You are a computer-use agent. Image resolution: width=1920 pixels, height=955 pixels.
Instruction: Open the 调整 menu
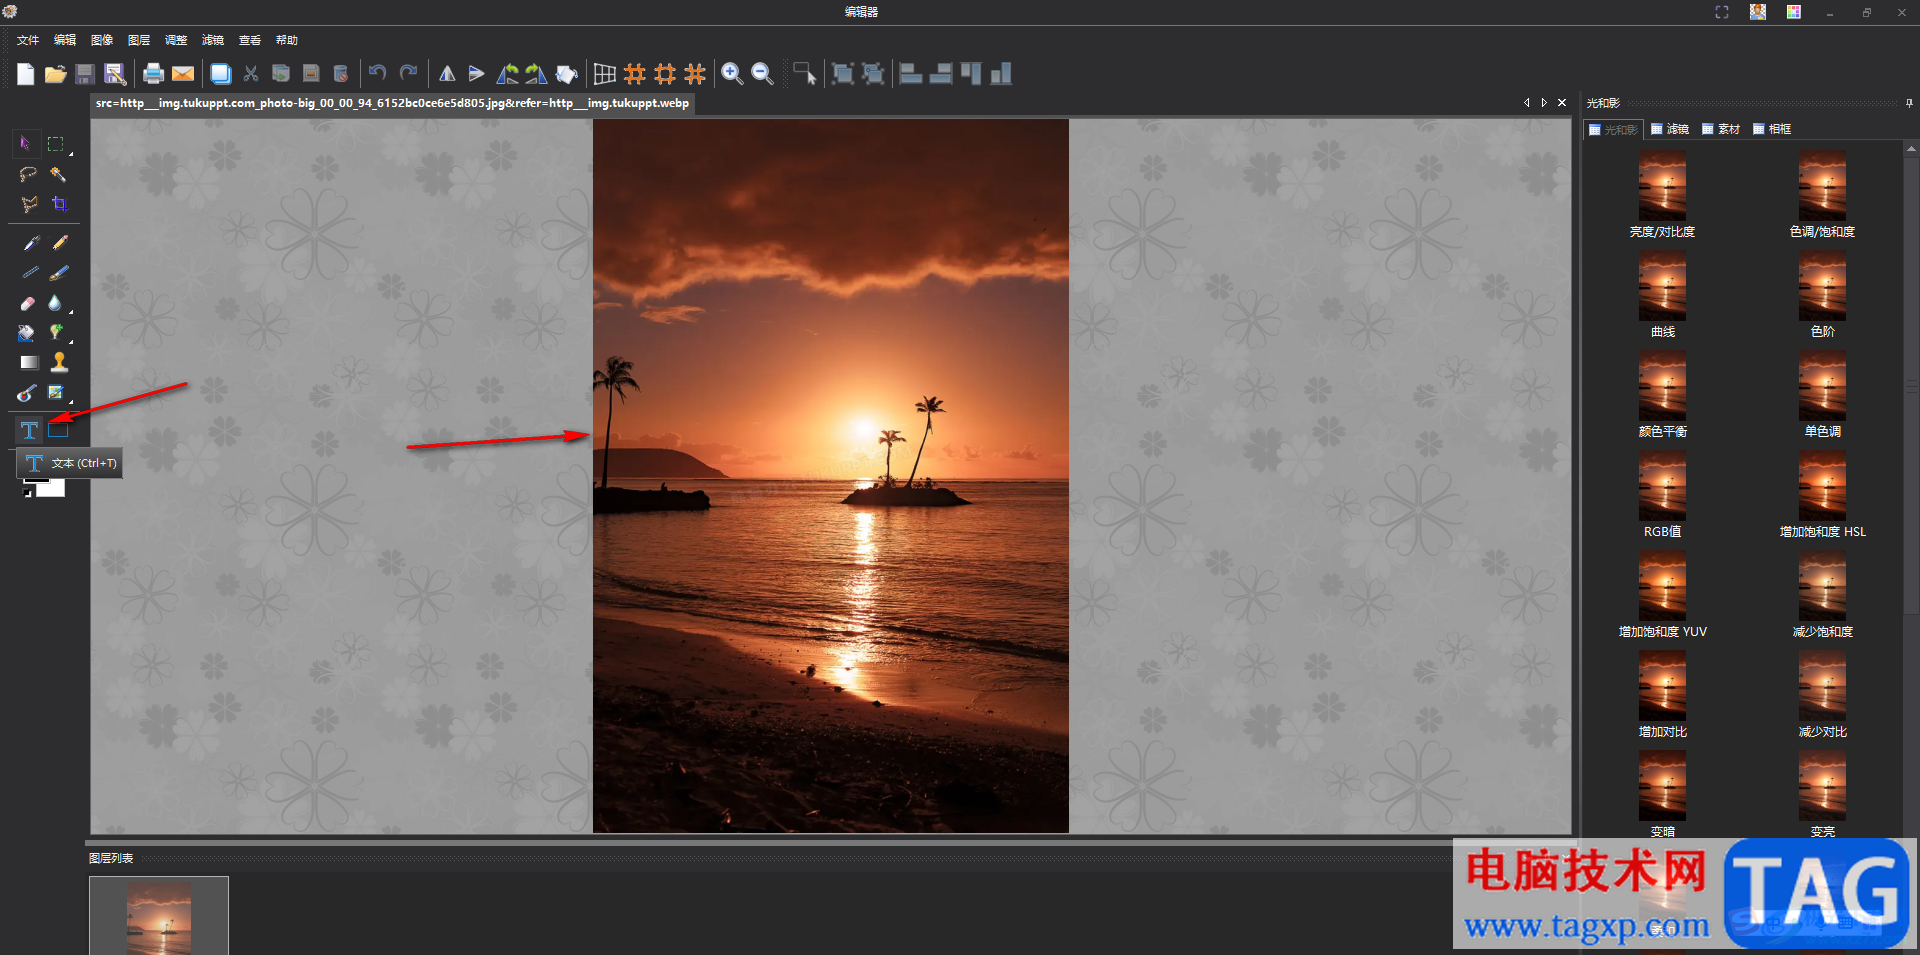(176, 40)
